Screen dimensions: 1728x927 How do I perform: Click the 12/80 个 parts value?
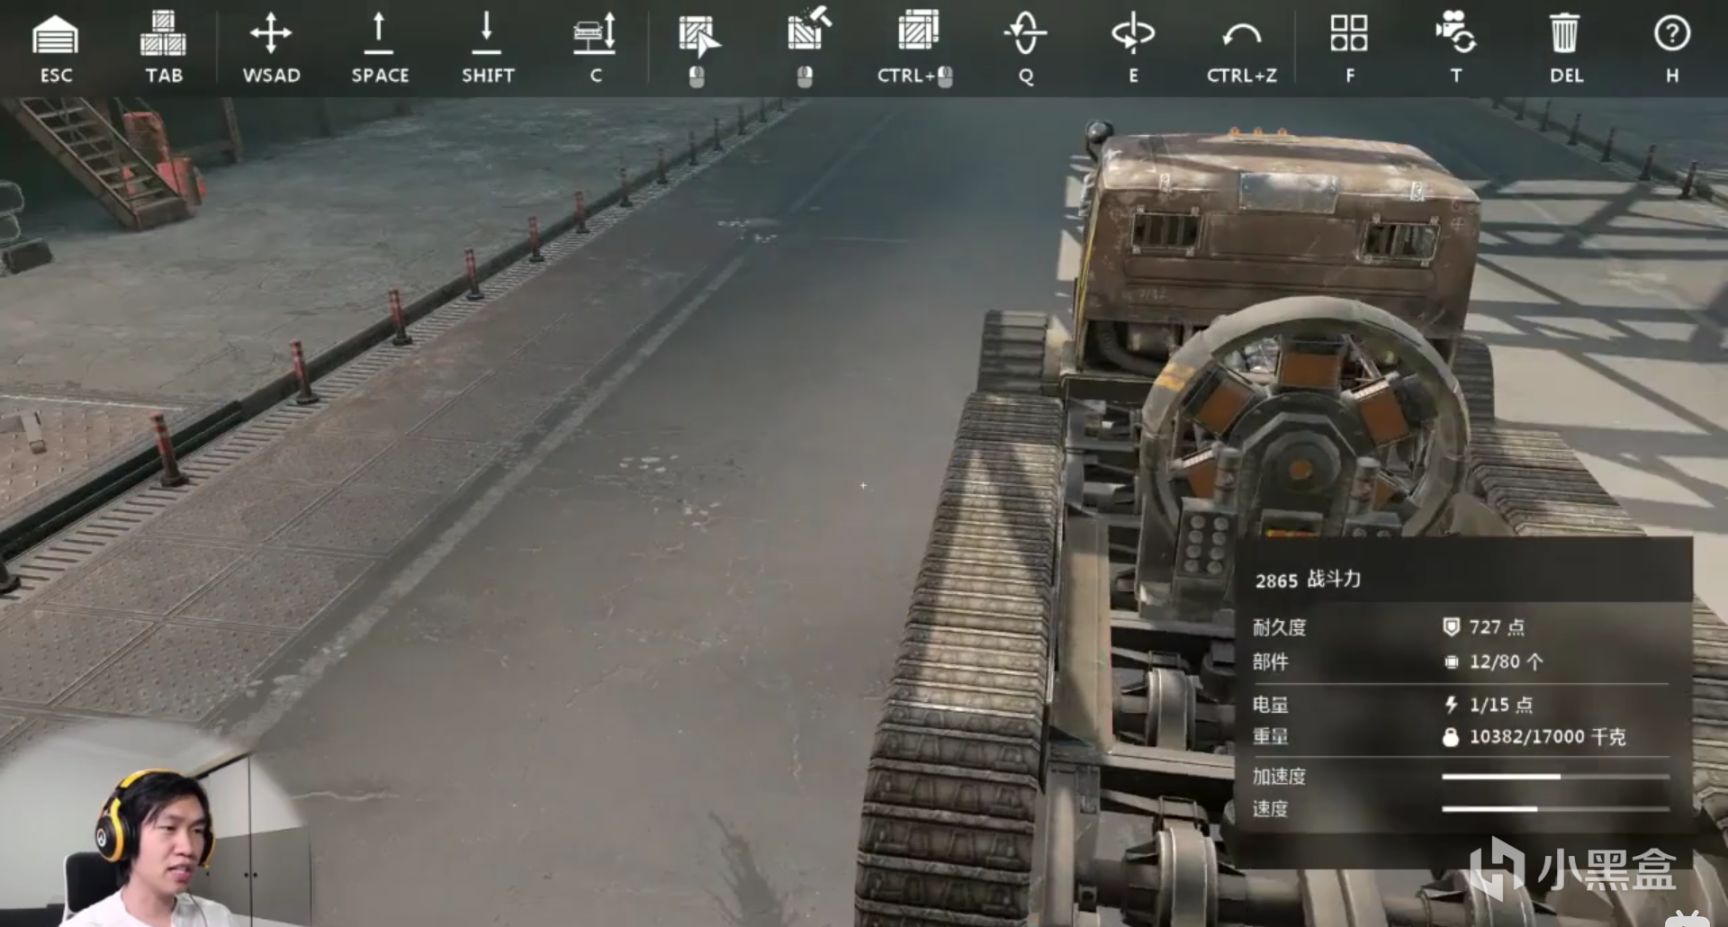point(1506,662)
